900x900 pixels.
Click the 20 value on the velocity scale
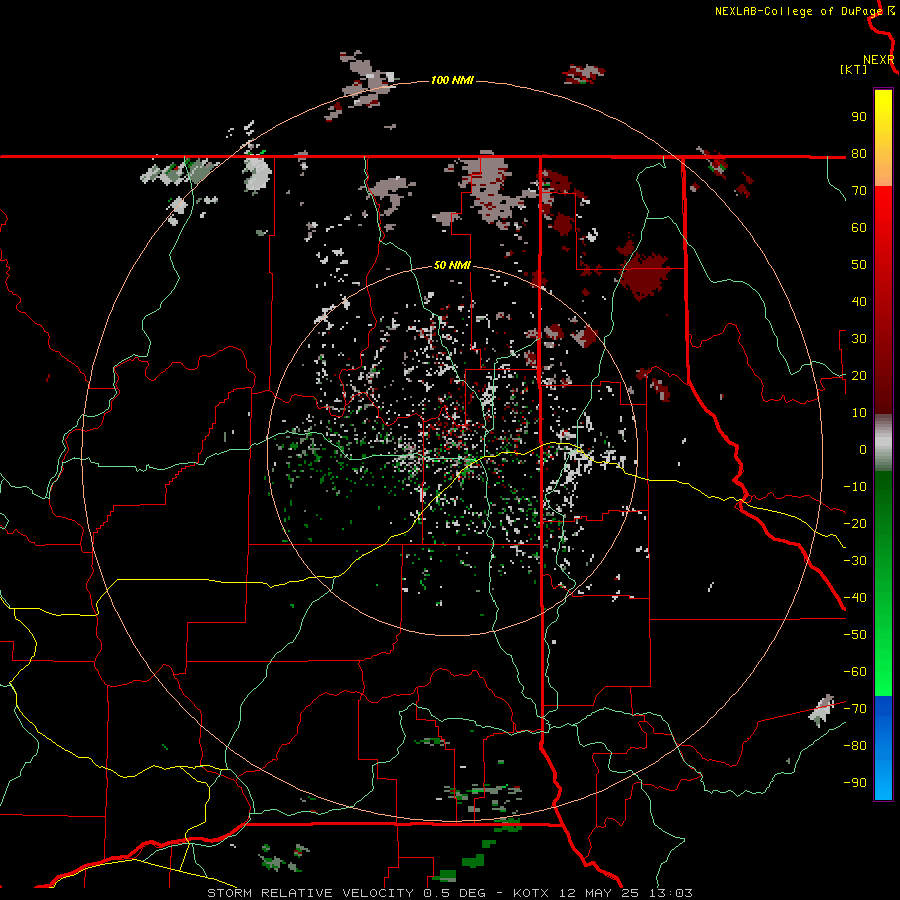[x=859, y=375]
